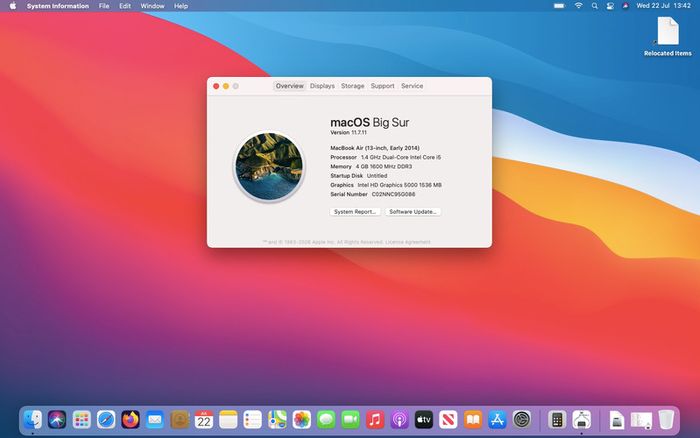Open Safari browser from the Dock
This screenshot has height=438, width=700.
pyautogui.click(x=106, y=420)
